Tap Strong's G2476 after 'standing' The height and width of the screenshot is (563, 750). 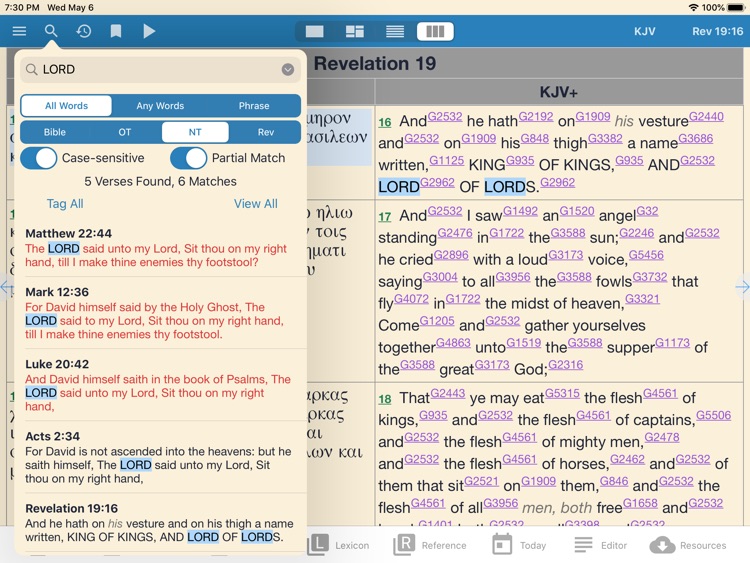[x=455, y=233]
